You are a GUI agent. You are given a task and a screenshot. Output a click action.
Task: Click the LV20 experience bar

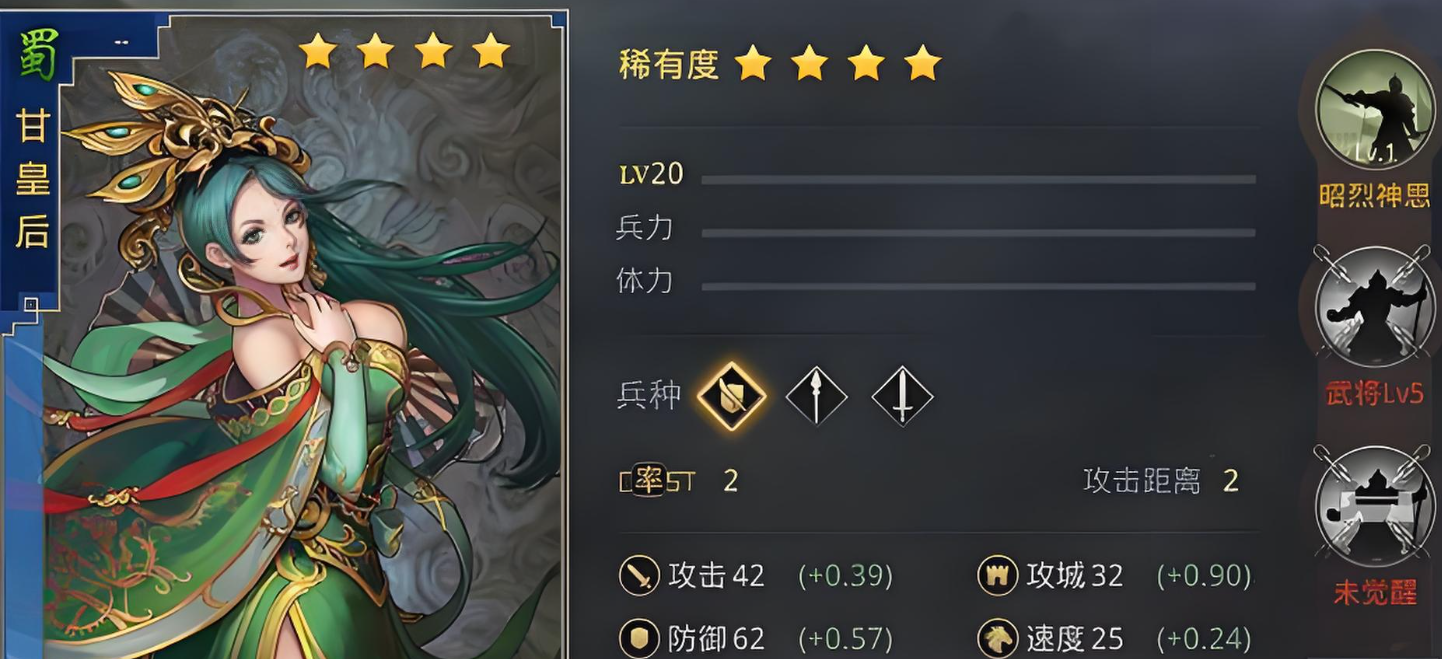point(978,180)
